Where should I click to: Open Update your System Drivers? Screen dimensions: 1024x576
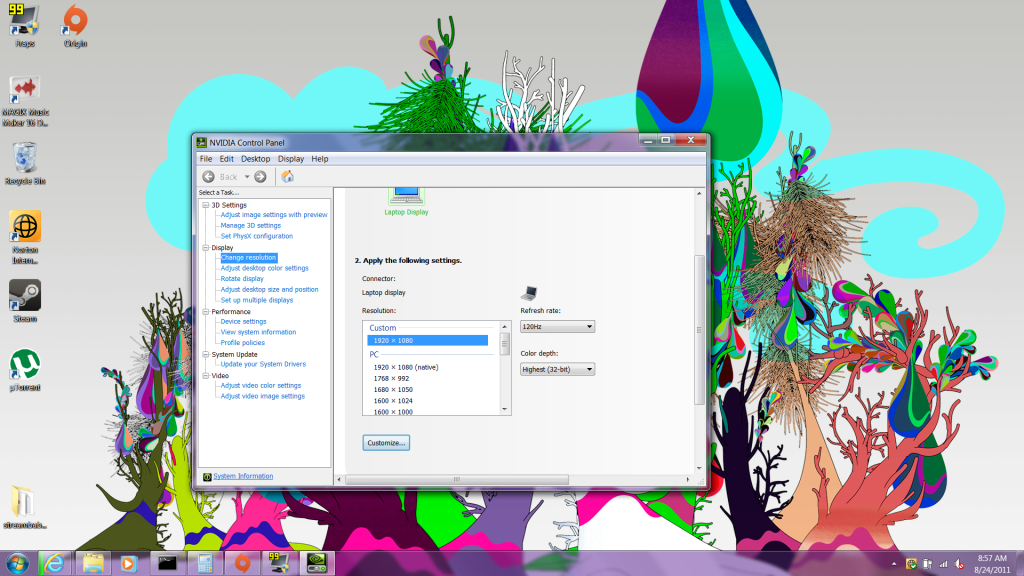(x=263, y=364)
